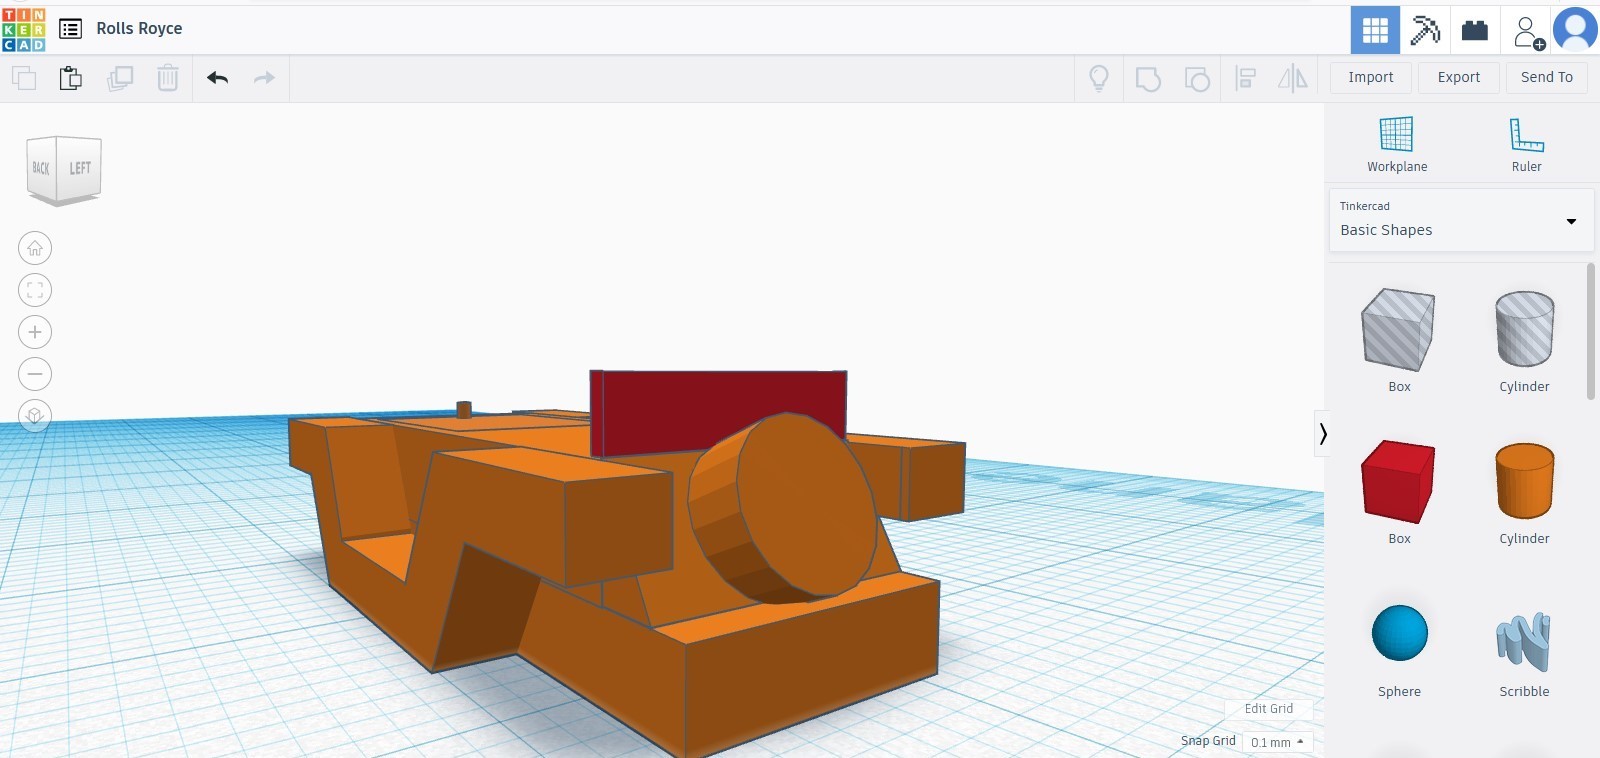Click the Group shapes icon
Image resolution: width=1600 pixels, height=758 pixels.
1148,78
